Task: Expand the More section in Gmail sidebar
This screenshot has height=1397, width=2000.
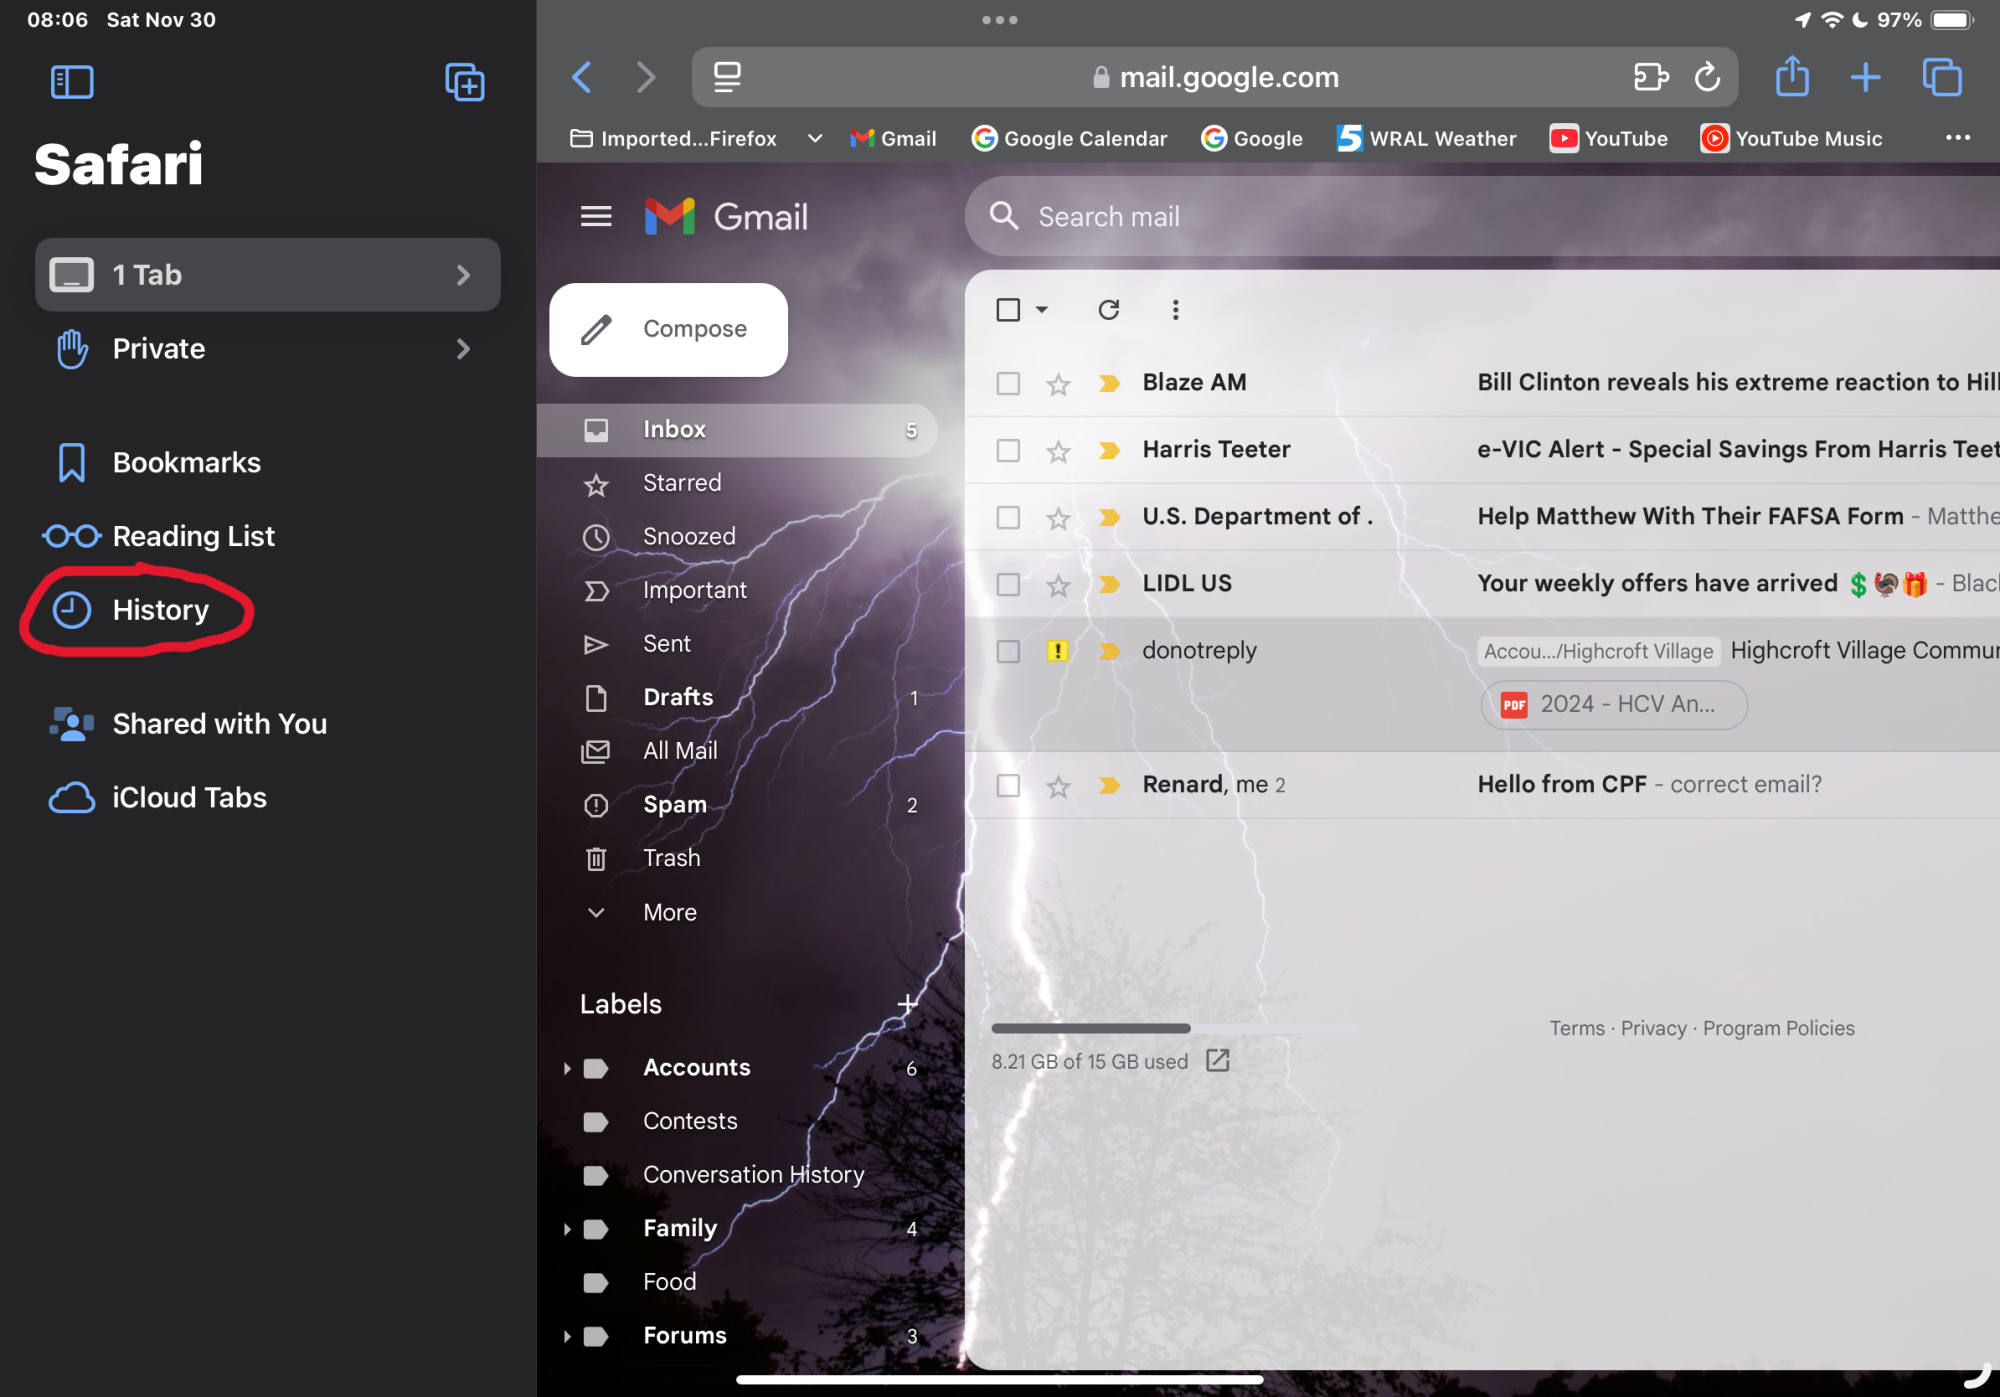Action: [x=669, y=912]
